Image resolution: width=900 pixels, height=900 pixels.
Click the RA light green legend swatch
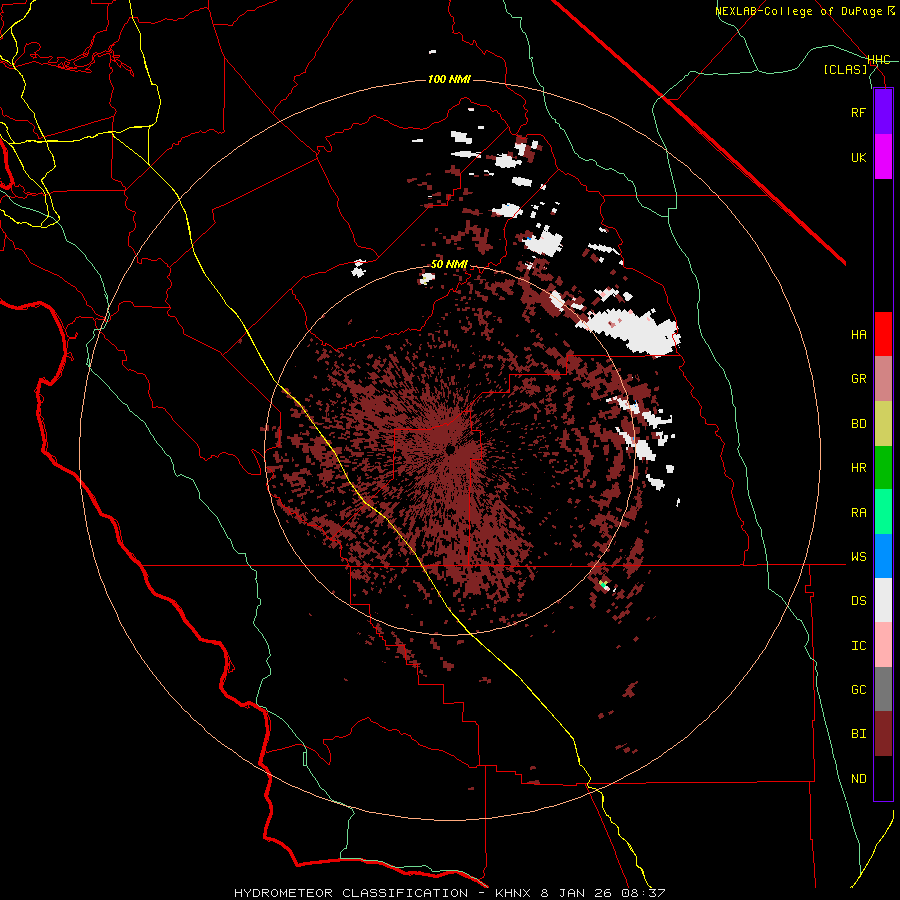tap(883, 512)
